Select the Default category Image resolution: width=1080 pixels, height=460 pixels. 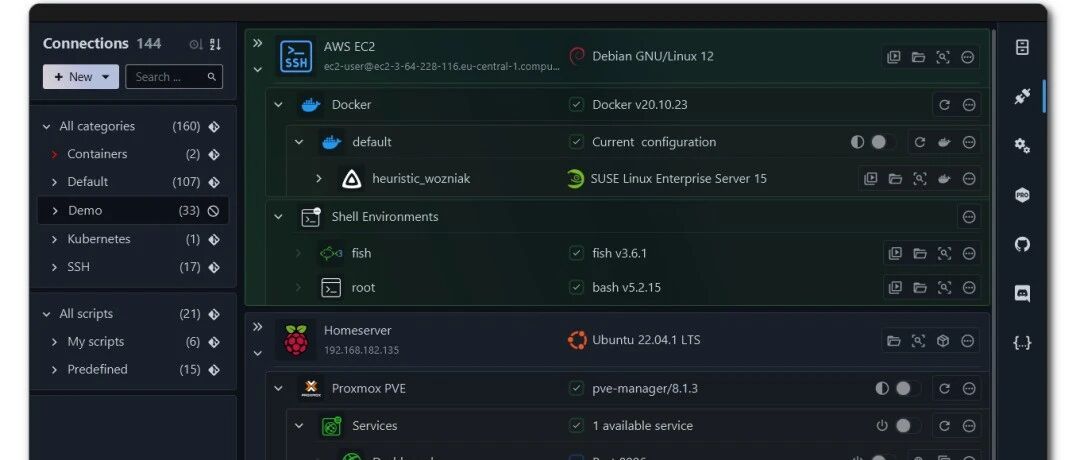pos(133,182)
